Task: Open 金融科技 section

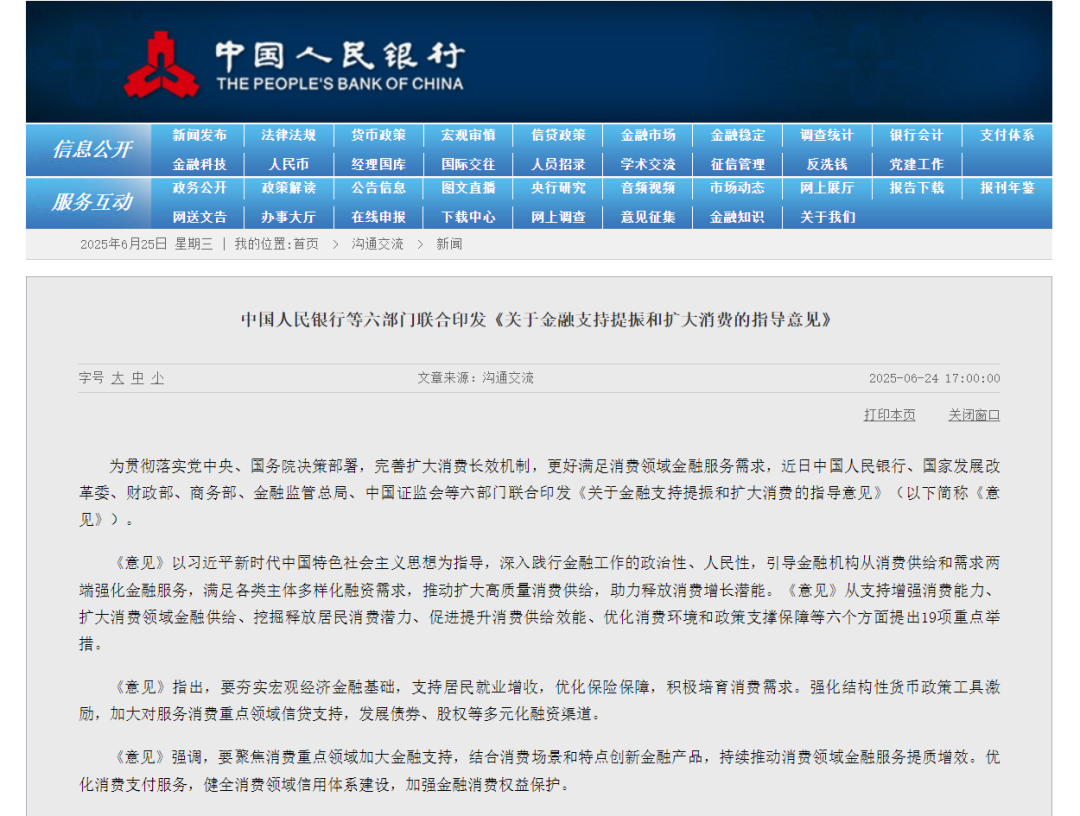Action: click(x=200, y=165)
